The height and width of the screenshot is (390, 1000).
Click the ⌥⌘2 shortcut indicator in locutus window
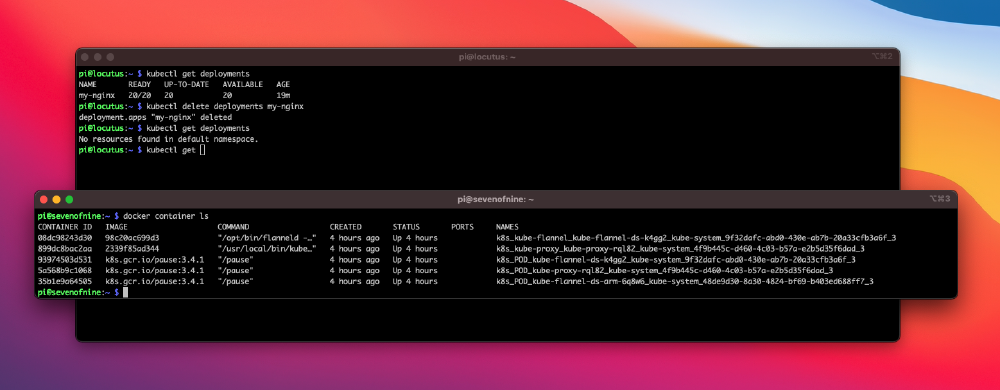point(882,57)
